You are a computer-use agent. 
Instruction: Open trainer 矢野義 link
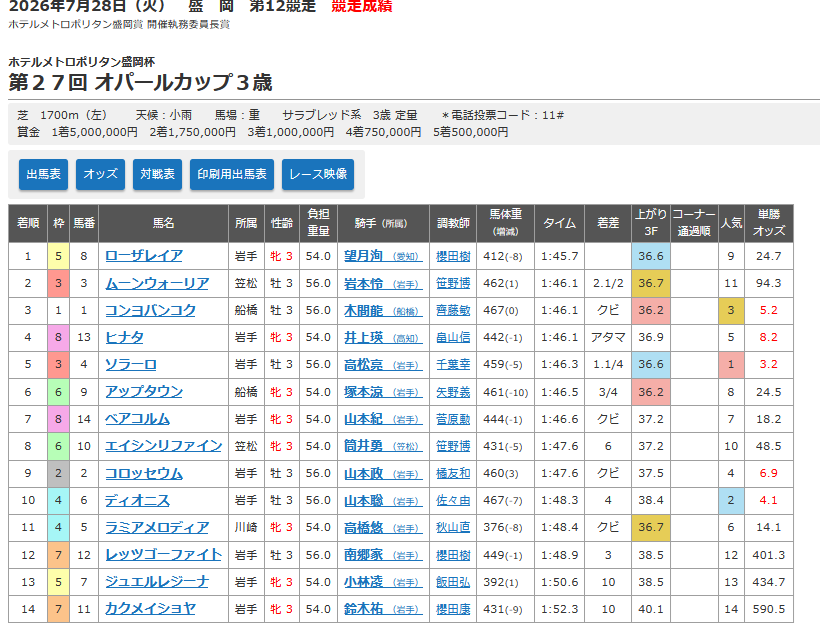[x=453, y=392]
